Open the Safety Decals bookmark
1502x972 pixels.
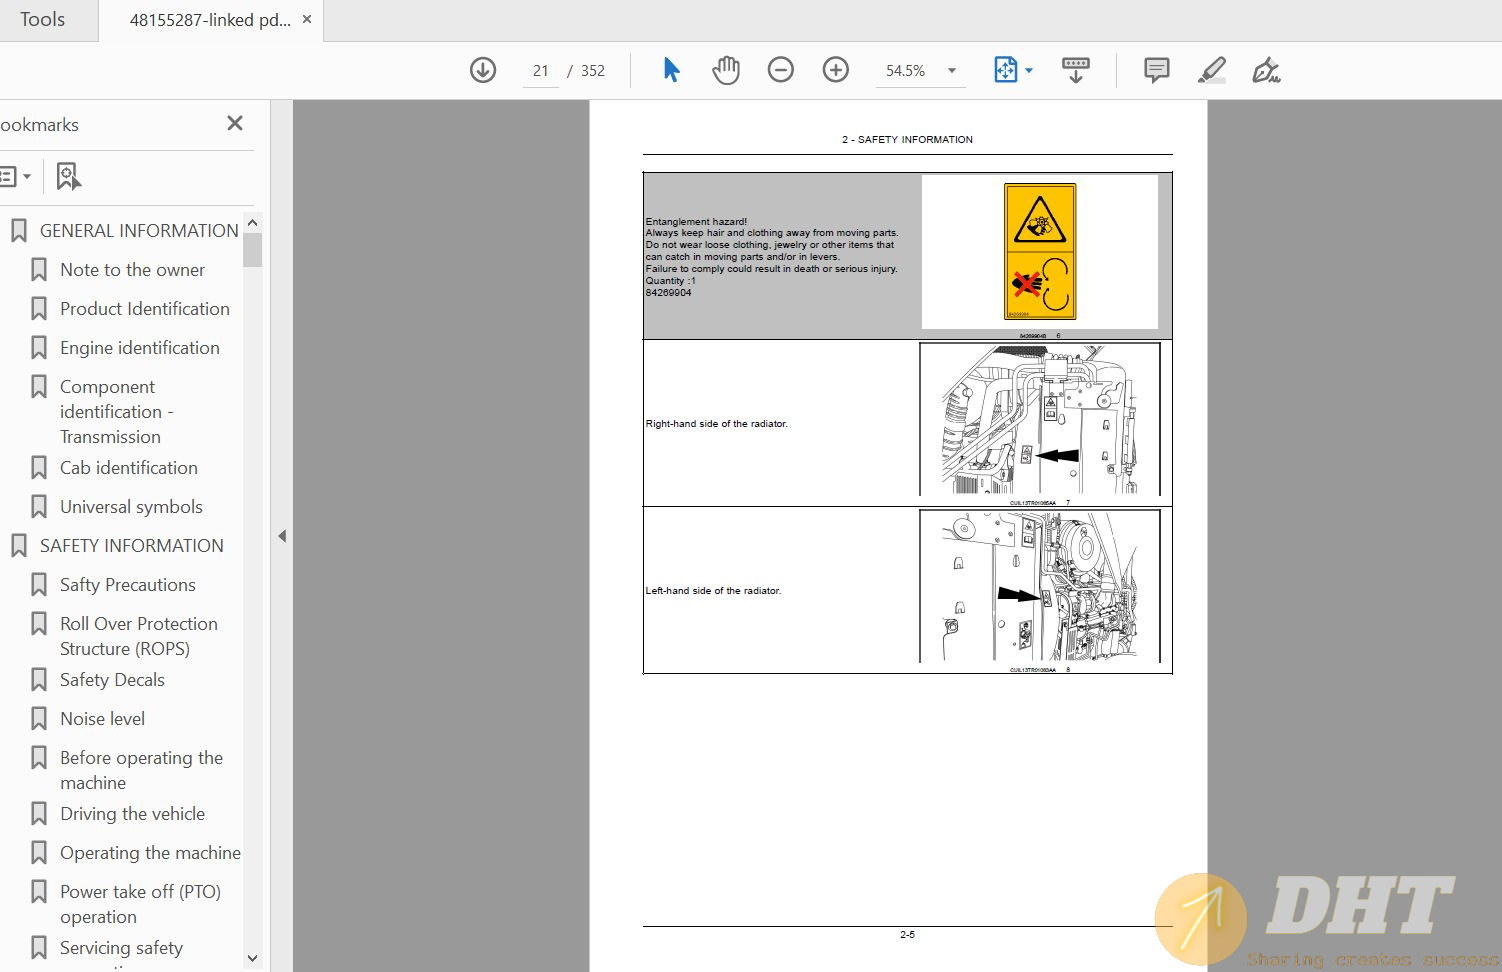112,680
